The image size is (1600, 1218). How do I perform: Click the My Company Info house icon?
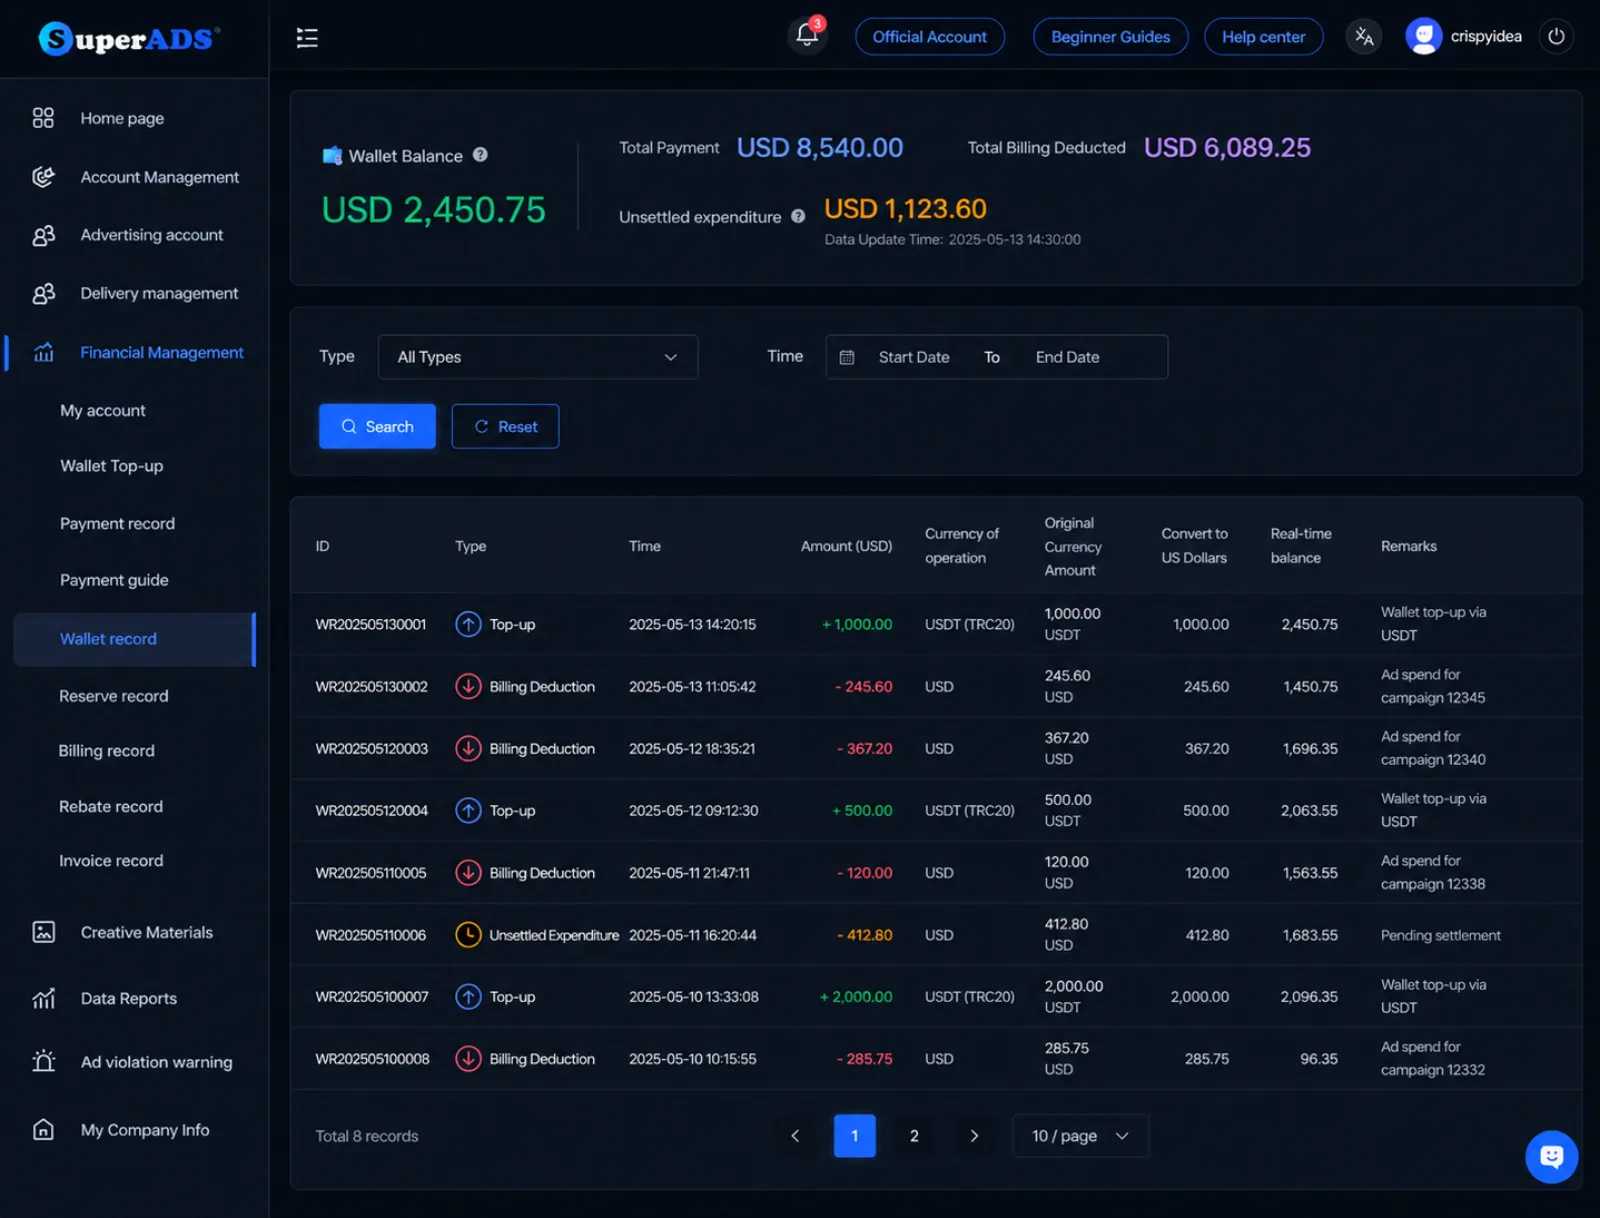coord(43,1130)
